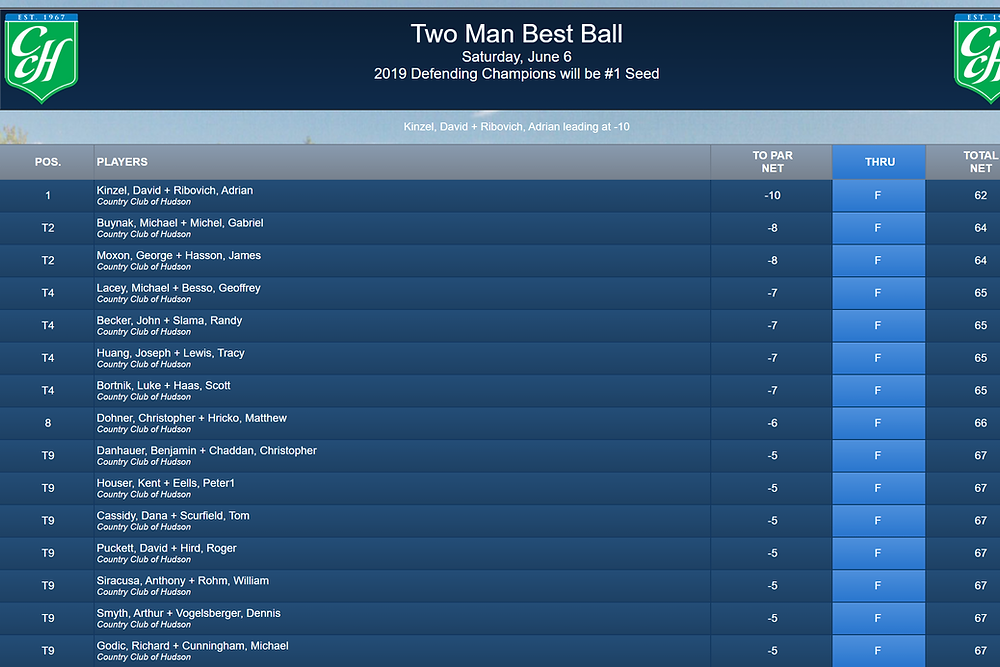Sort leaderboard by the POS. column header

click(x=47, y=161)
